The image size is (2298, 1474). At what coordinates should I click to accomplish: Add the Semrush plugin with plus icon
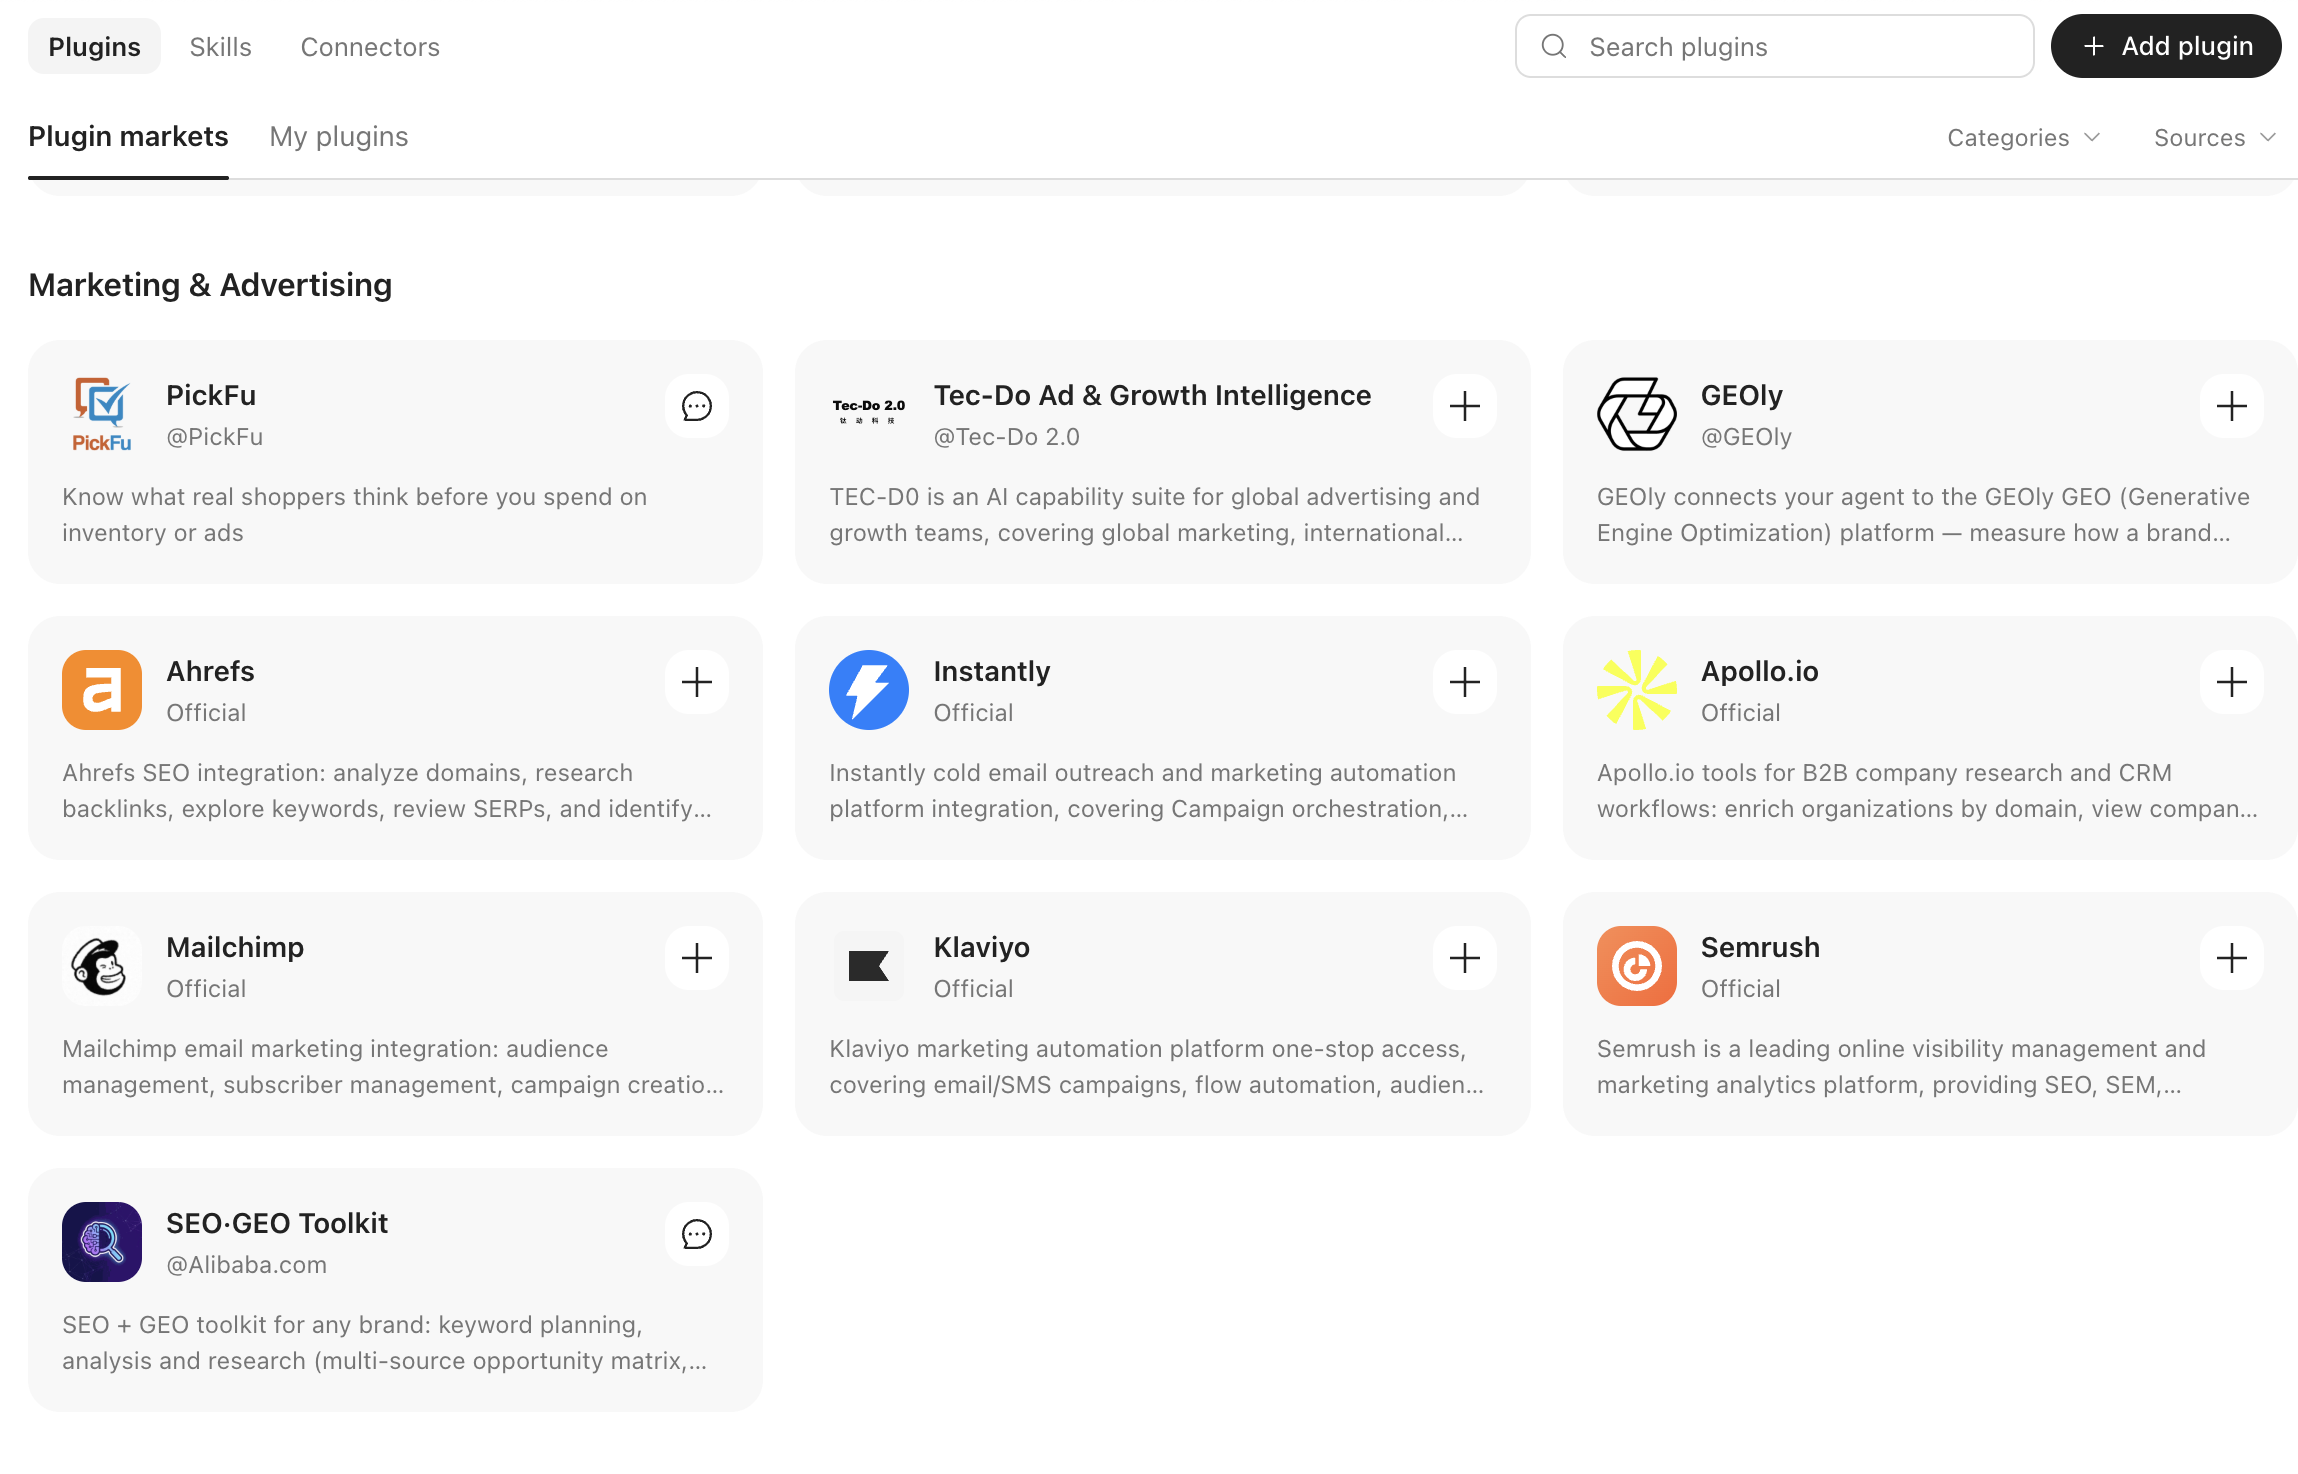tap(2231, 958)
